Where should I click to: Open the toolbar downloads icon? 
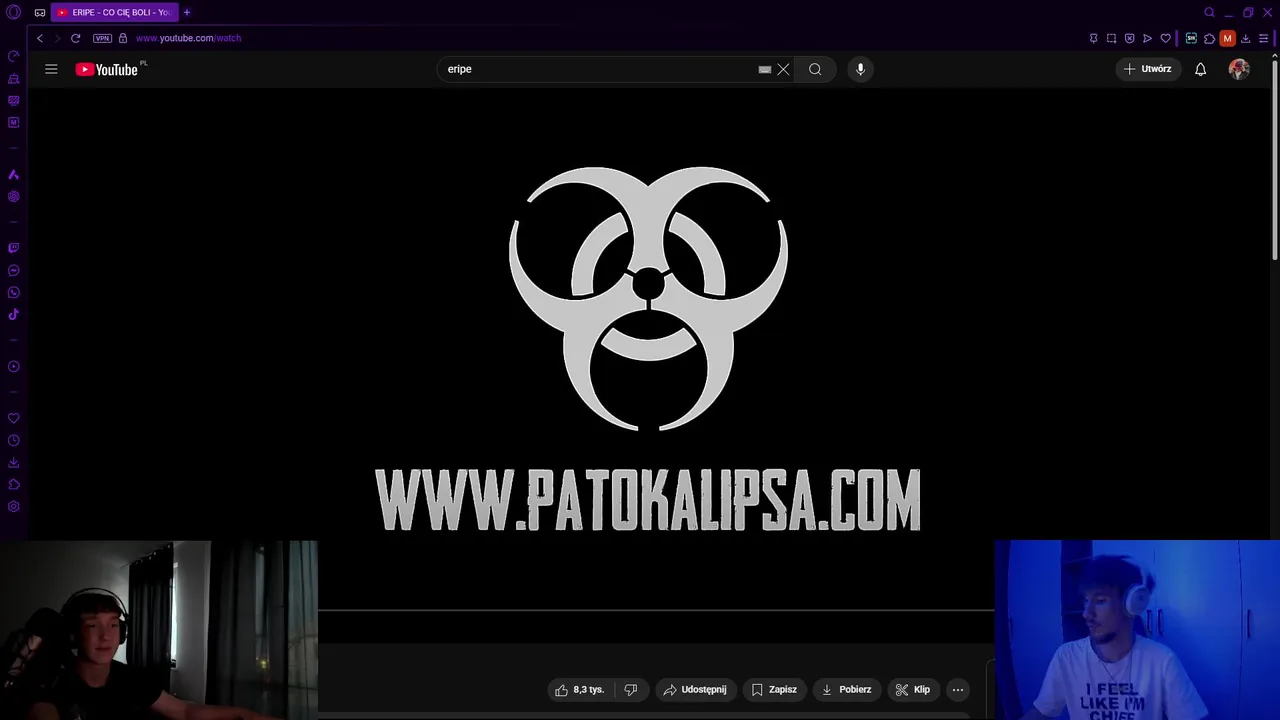click(1245, 38)
